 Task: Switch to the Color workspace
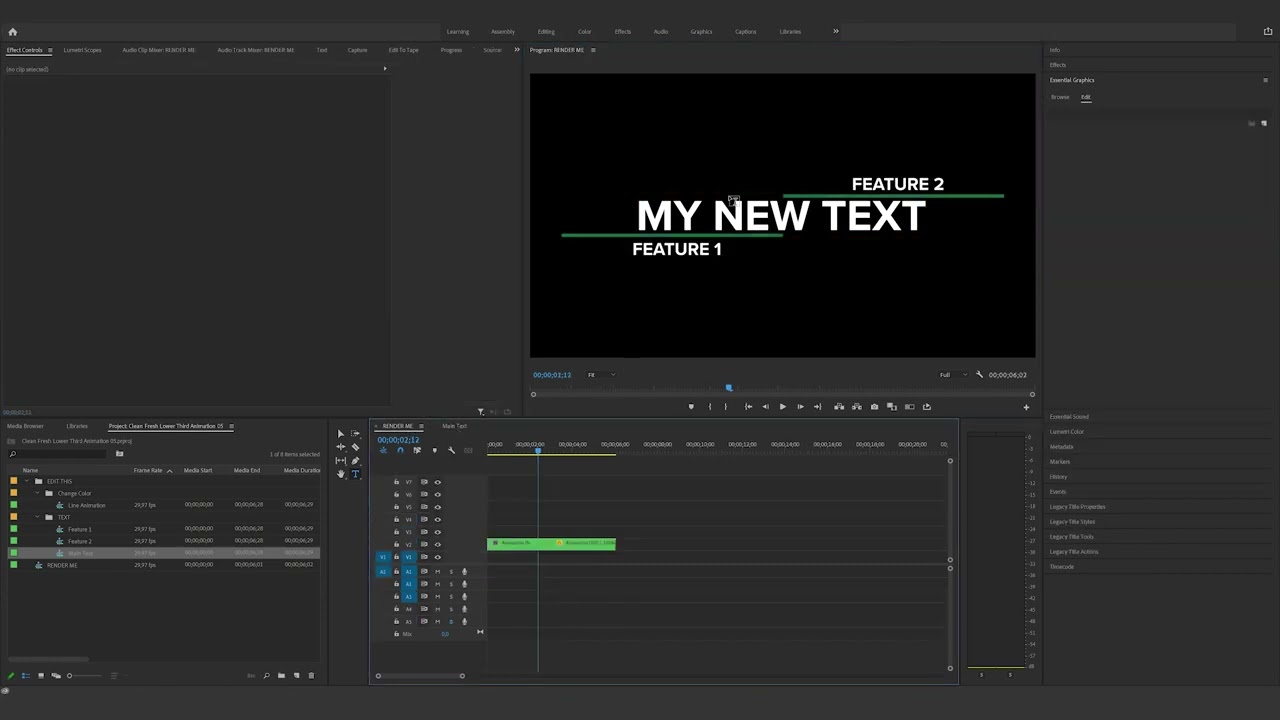(x=584, y=32)
